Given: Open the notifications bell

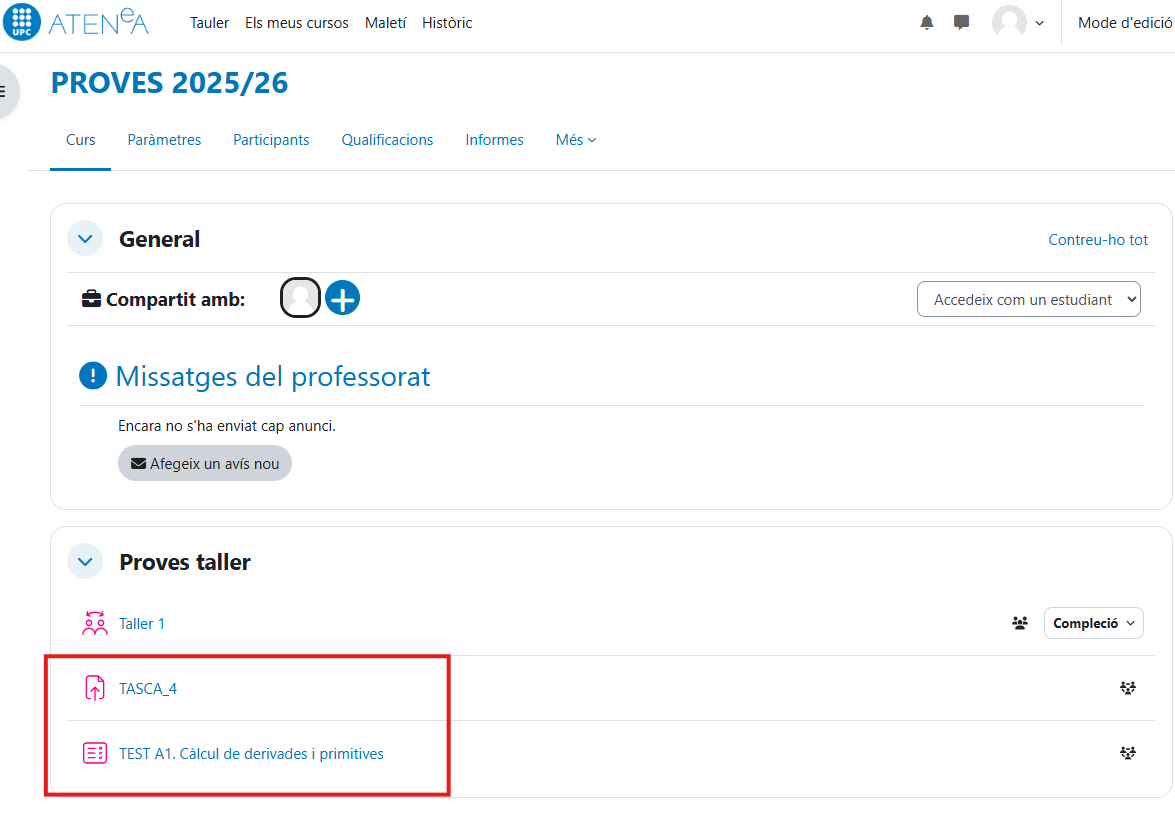Looking at the screenshot, I should [x=926, y=21].
